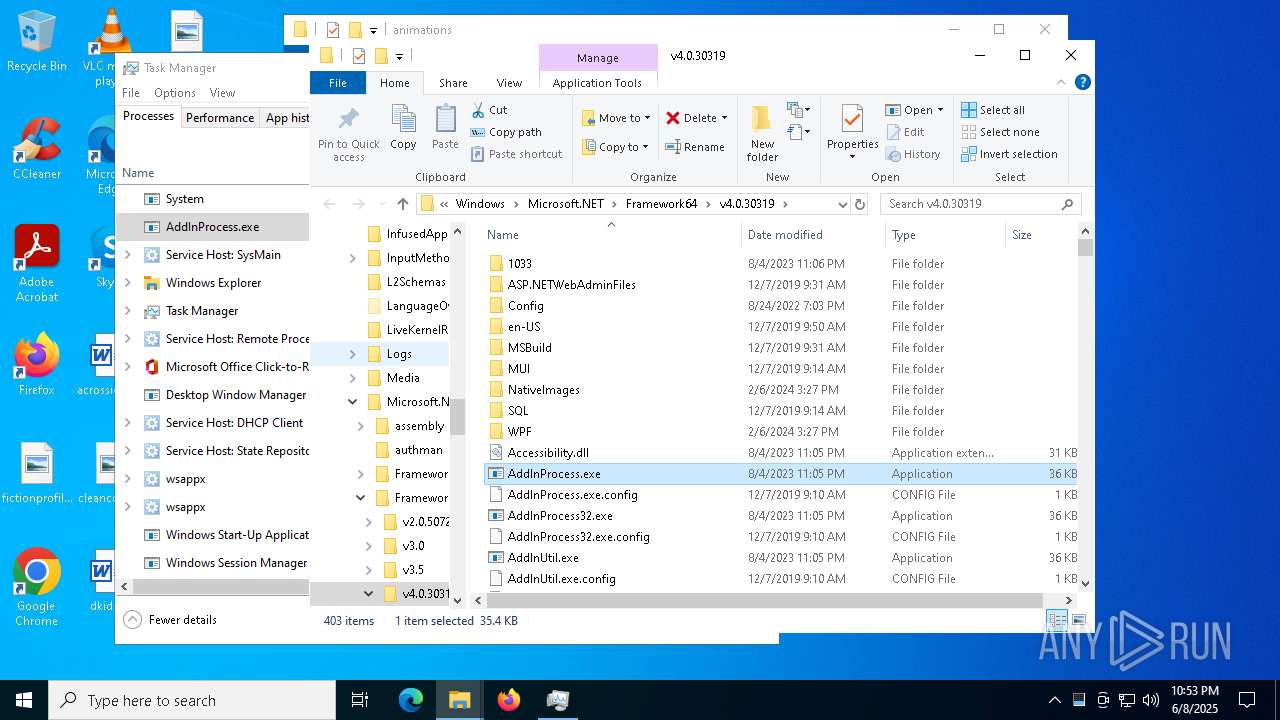Screen dimensions: 1280x720
Task: Open Recycle Bin desktop icon
Action: [x=37, y=42]
